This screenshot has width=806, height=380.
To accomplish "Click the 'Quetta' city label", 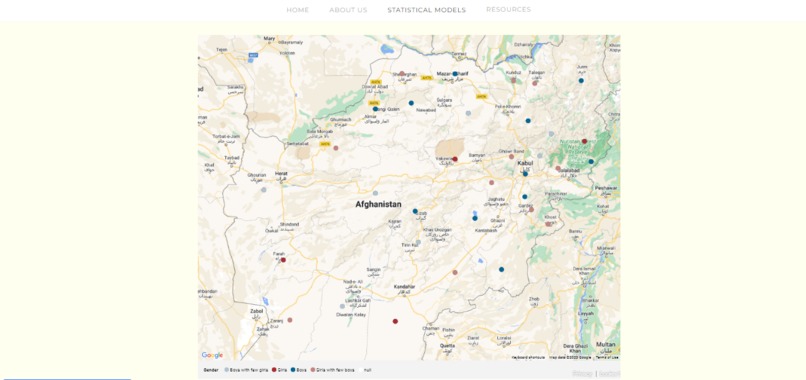I will [447, 346].
